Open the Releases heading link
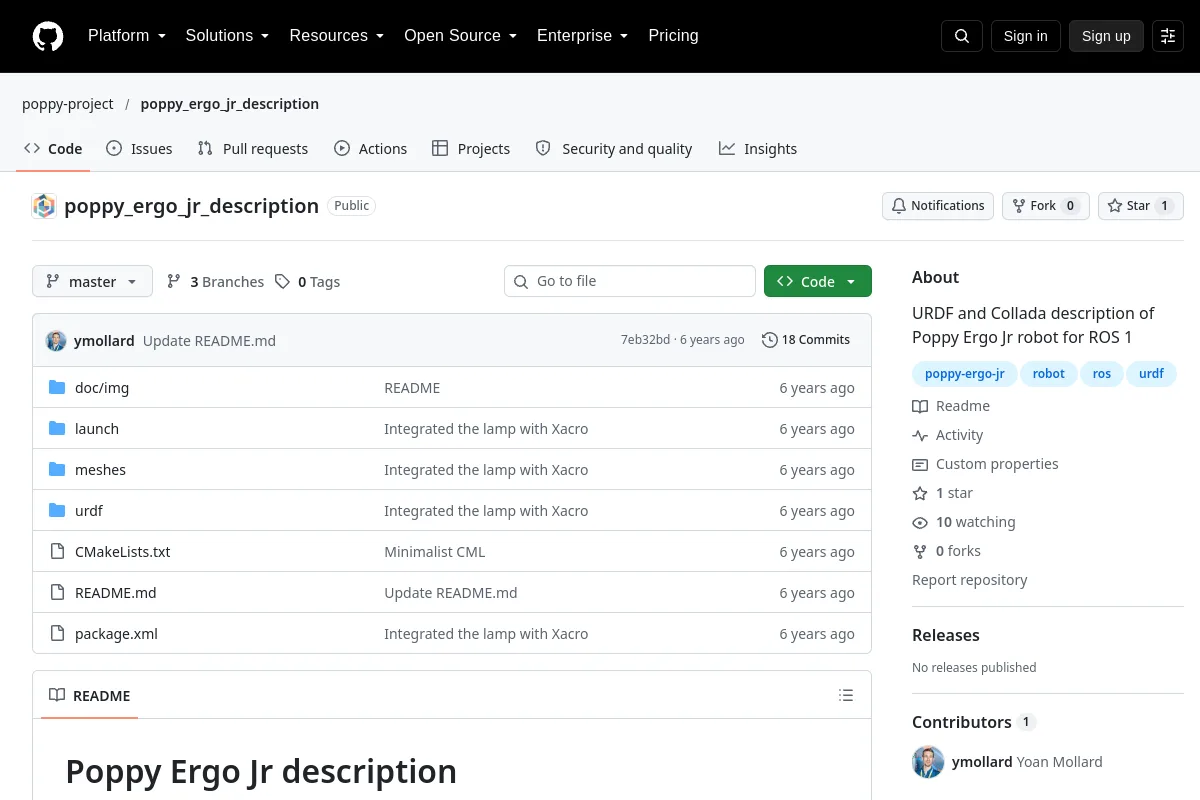Image resolution: width=1200 pixels, height=800 pixels. point(945,635)
